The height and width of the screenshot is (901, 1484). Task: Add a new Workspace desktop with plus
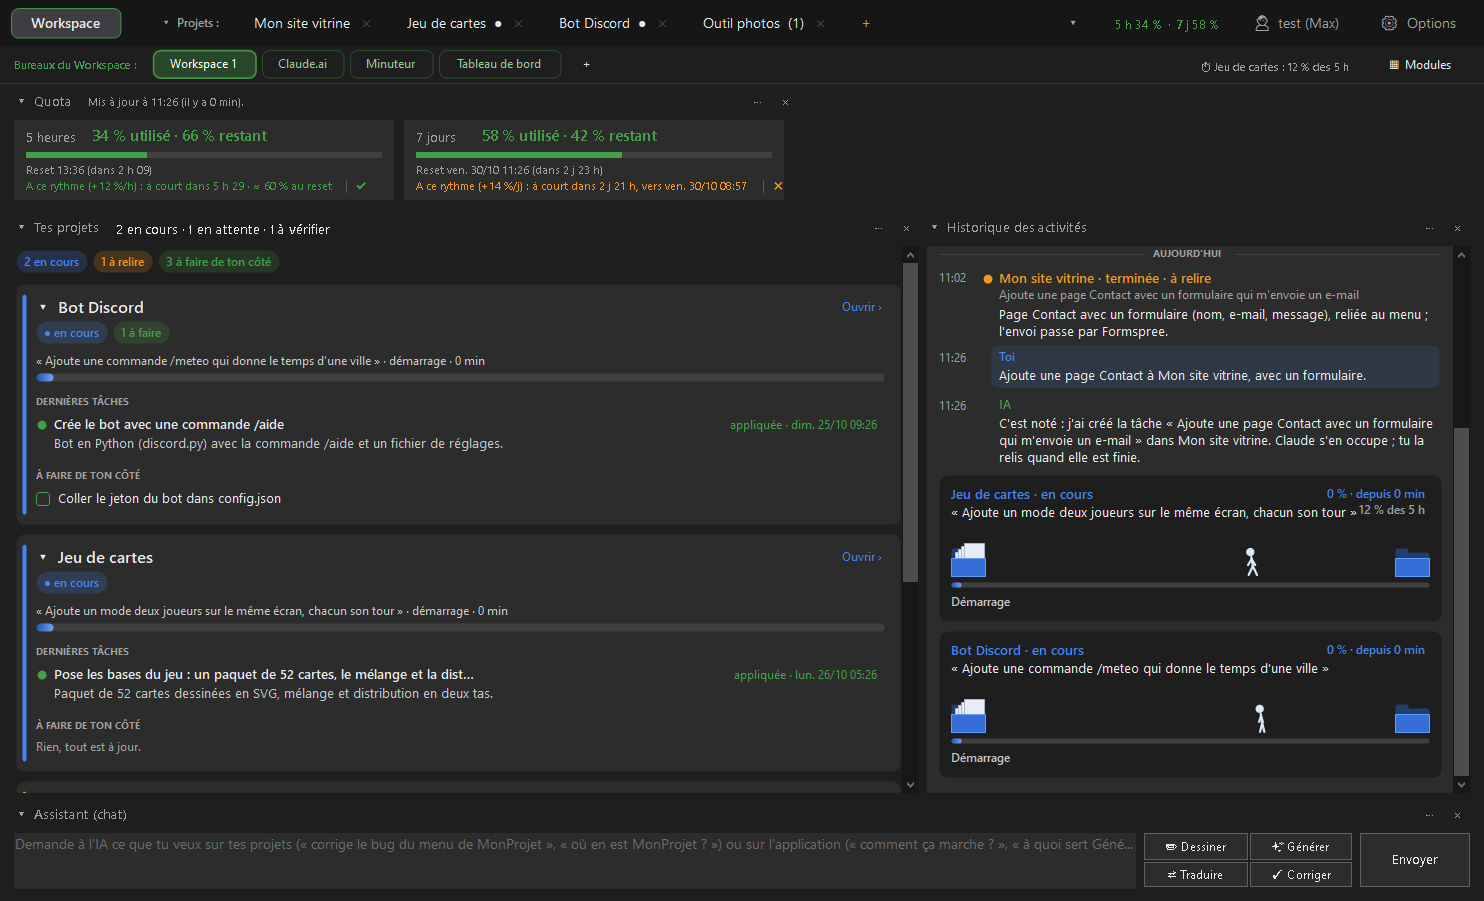click(587, 64)
